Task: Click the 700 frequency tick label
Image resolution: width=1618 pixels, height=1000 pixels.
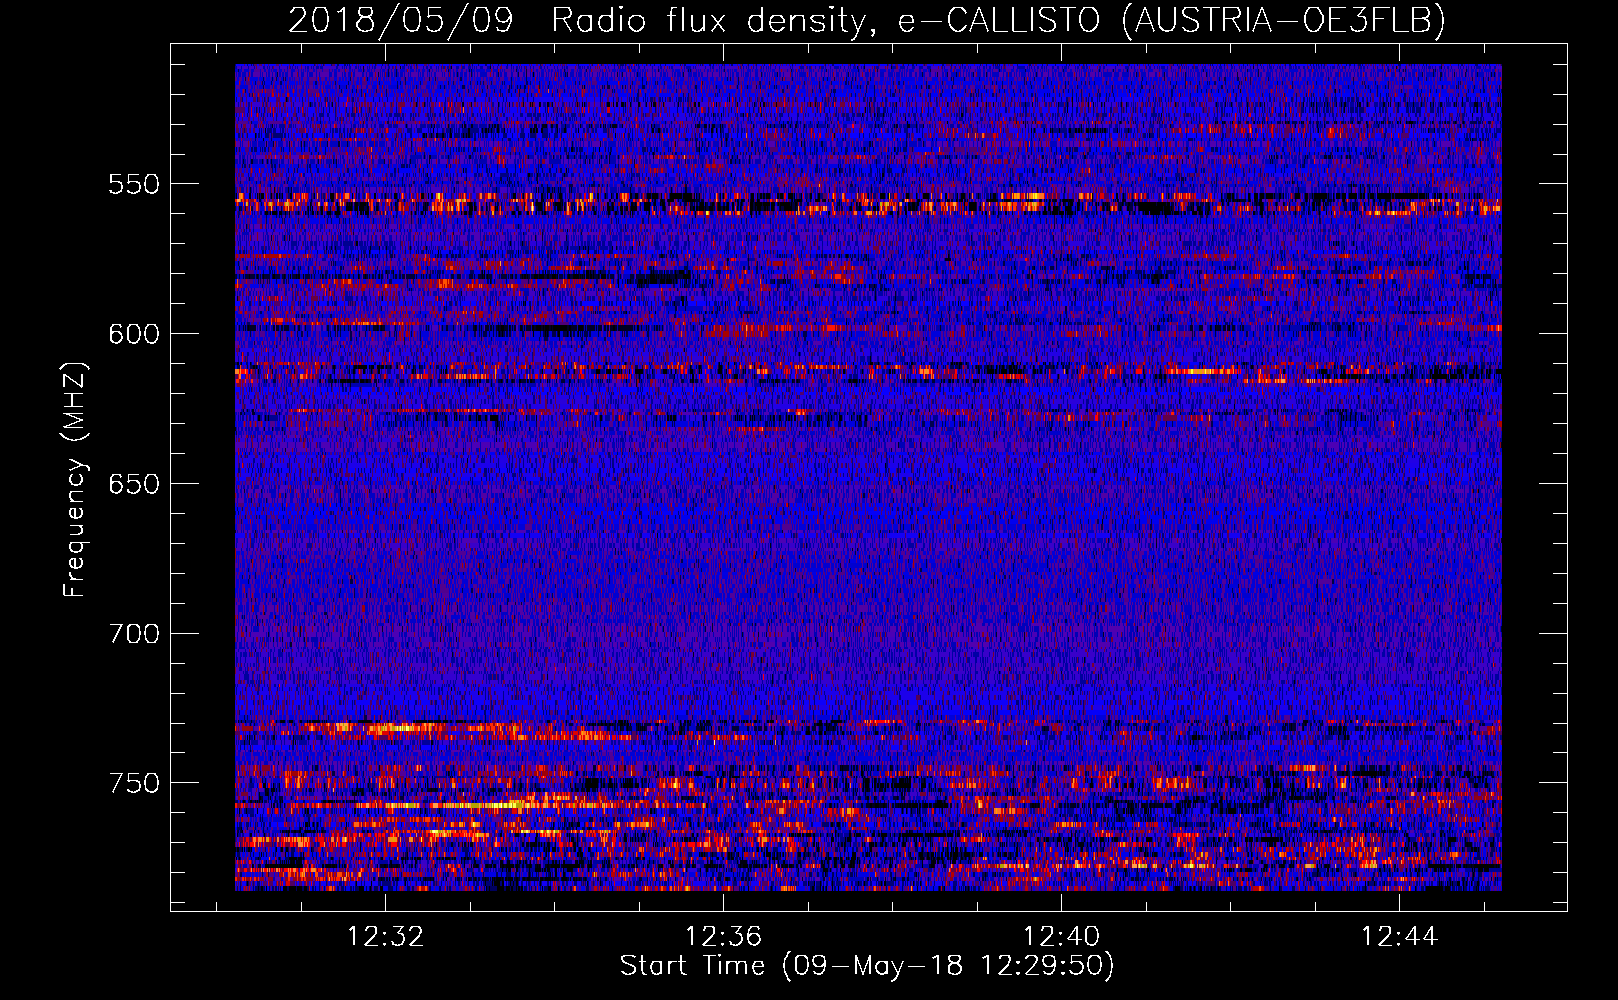Action: click(x=134, y=634)
